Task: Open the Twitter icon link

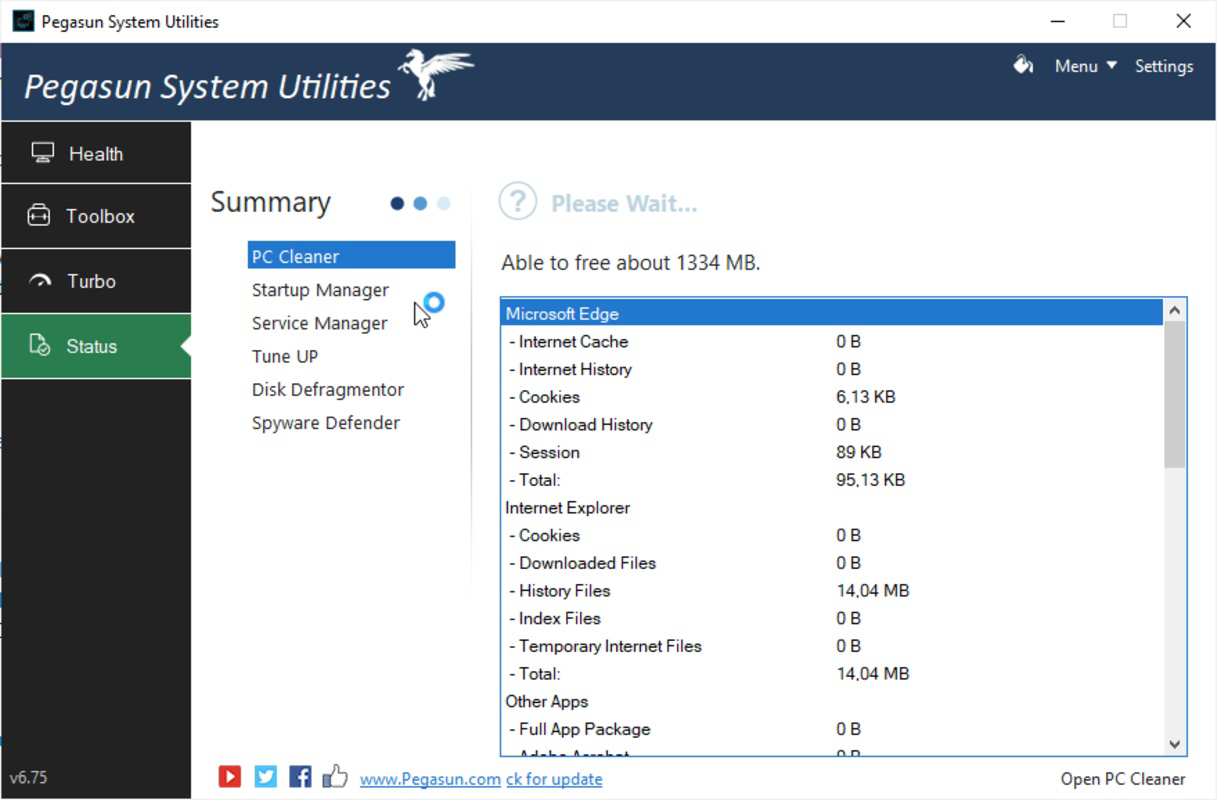Action: [265, 776]
